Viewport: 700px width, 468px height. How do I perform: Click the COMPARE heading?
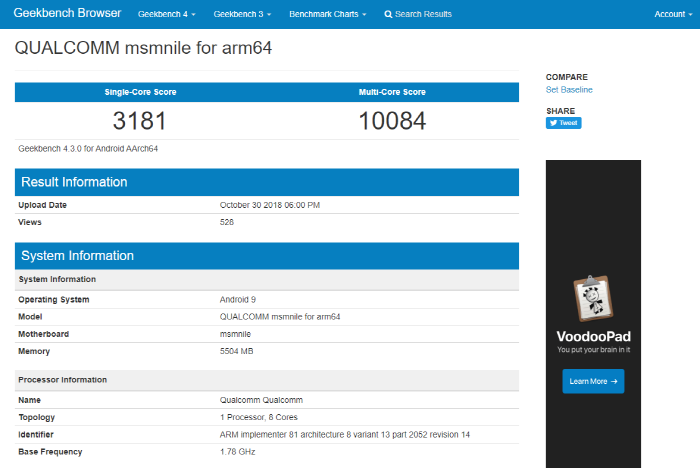pyautogui.click(x=567, y=77)
